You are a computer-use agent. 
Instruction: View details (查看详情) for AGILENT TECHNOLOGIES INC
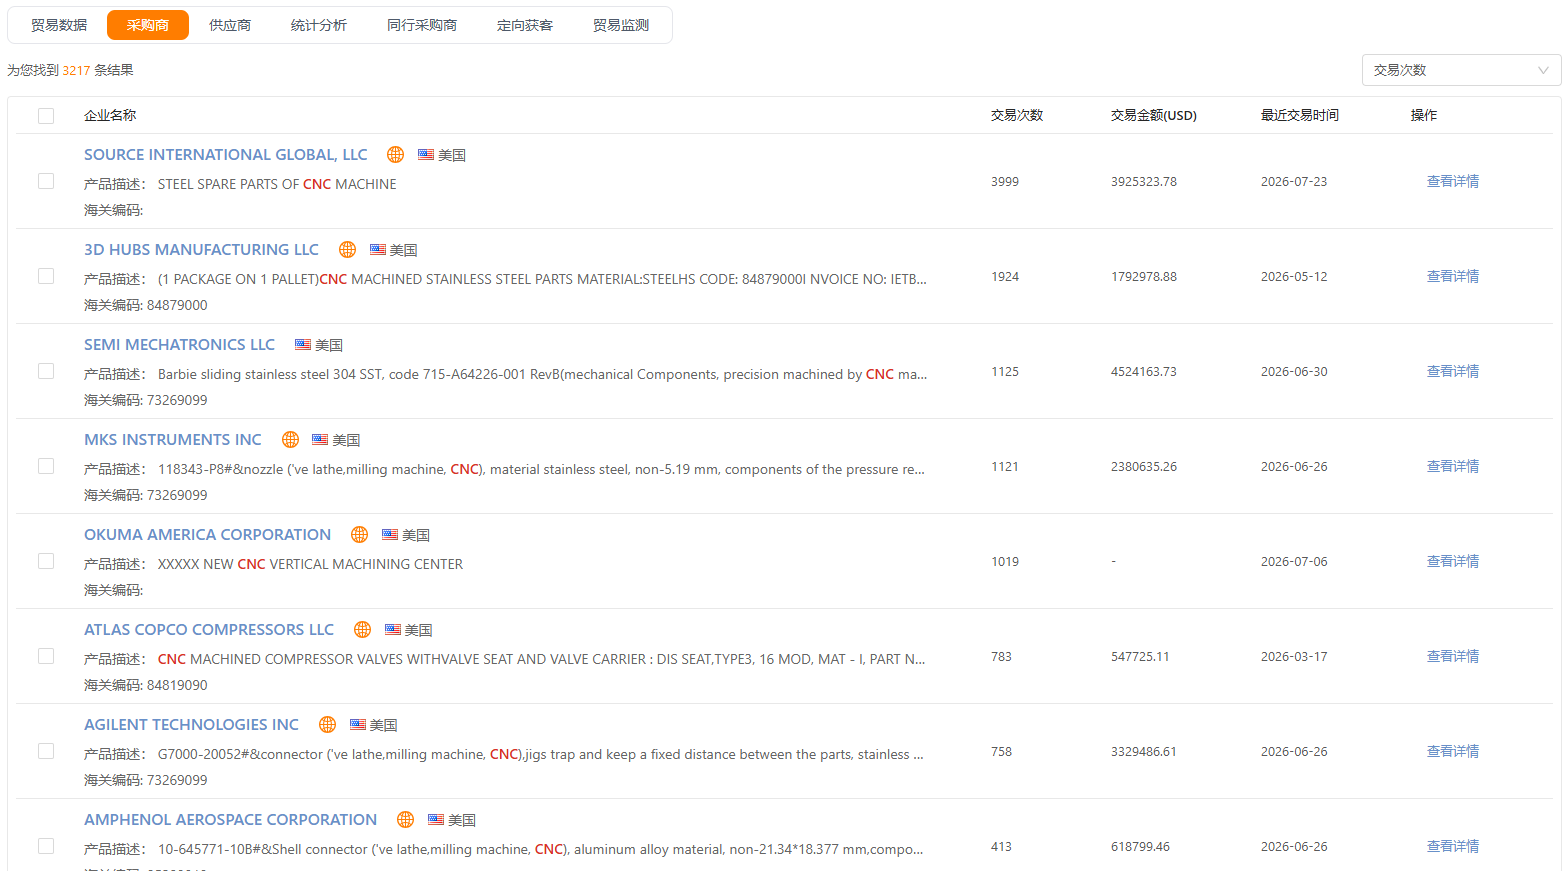coord(1453,751)
